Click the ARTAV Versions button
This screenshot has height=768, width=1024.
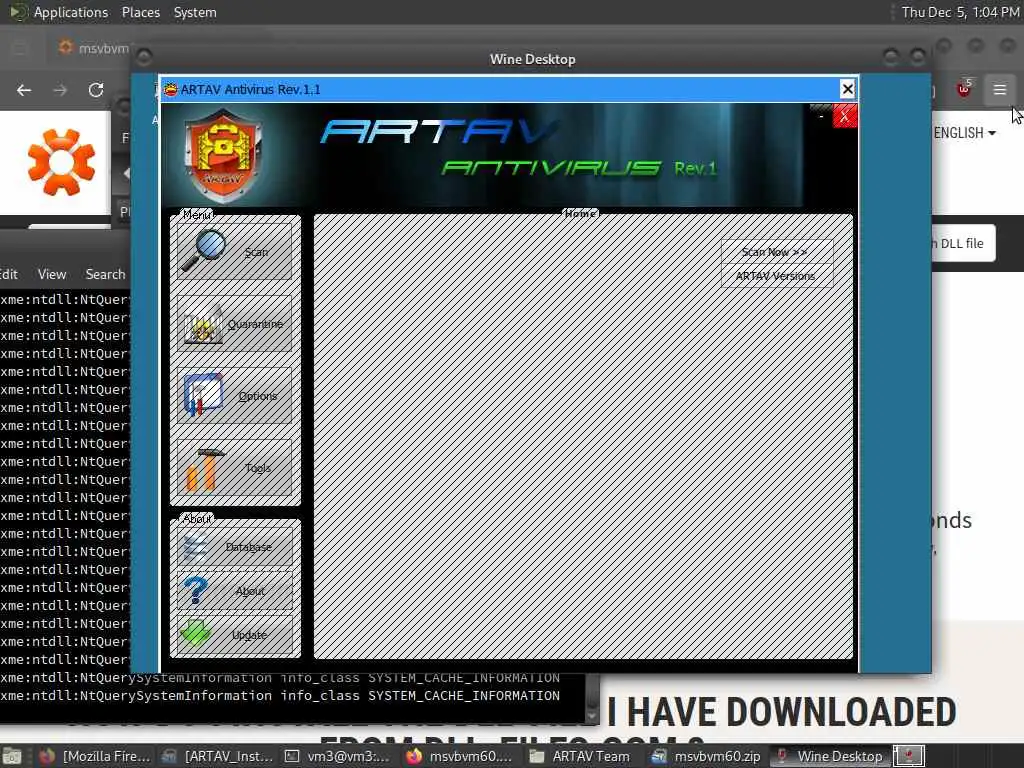pyautogui.click(x=776, y=276)
